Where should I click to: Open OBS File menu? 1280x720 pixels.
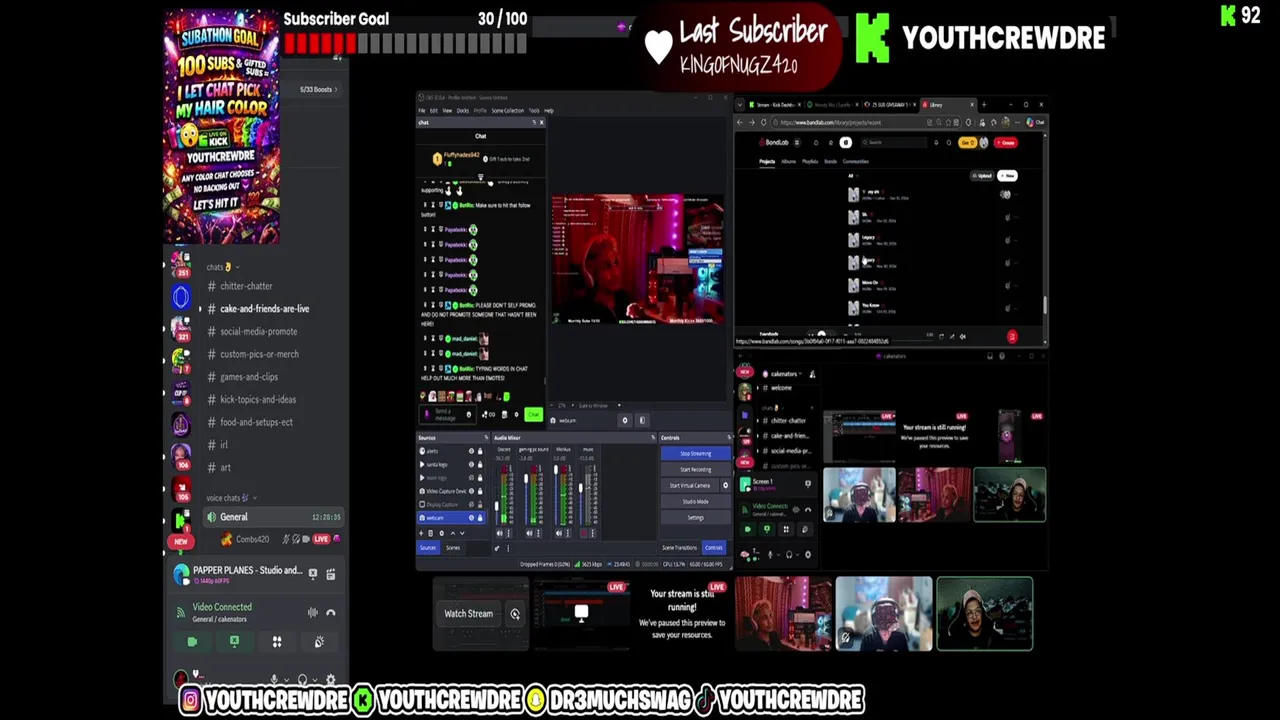click(x=421, y=110)
